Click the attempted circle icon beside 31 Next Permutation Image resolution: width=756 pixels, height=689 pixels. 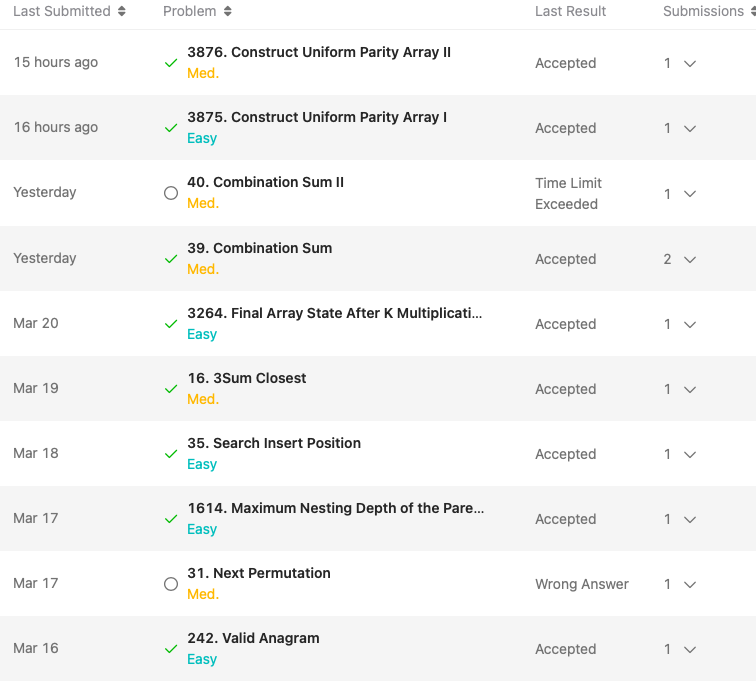(171, 584)
